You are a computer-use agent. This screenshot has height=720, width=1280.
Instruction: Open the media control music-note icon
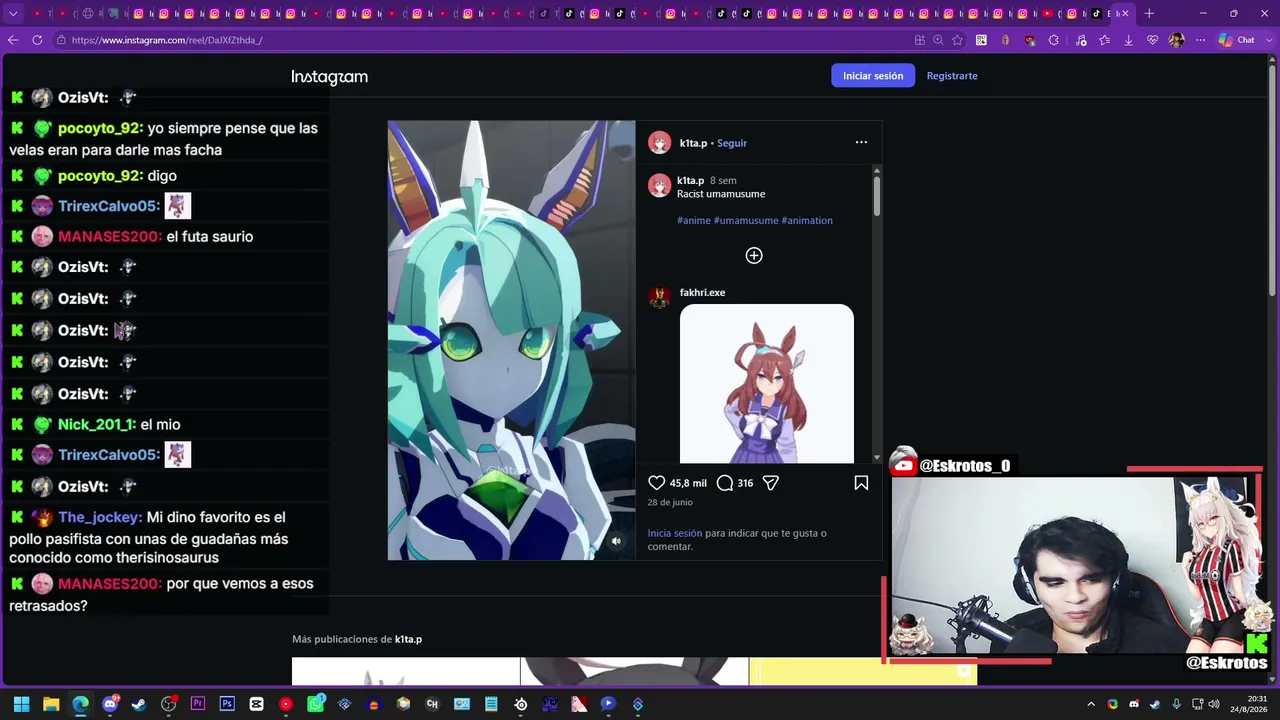pyautogui.click(x=1081, y=40)
